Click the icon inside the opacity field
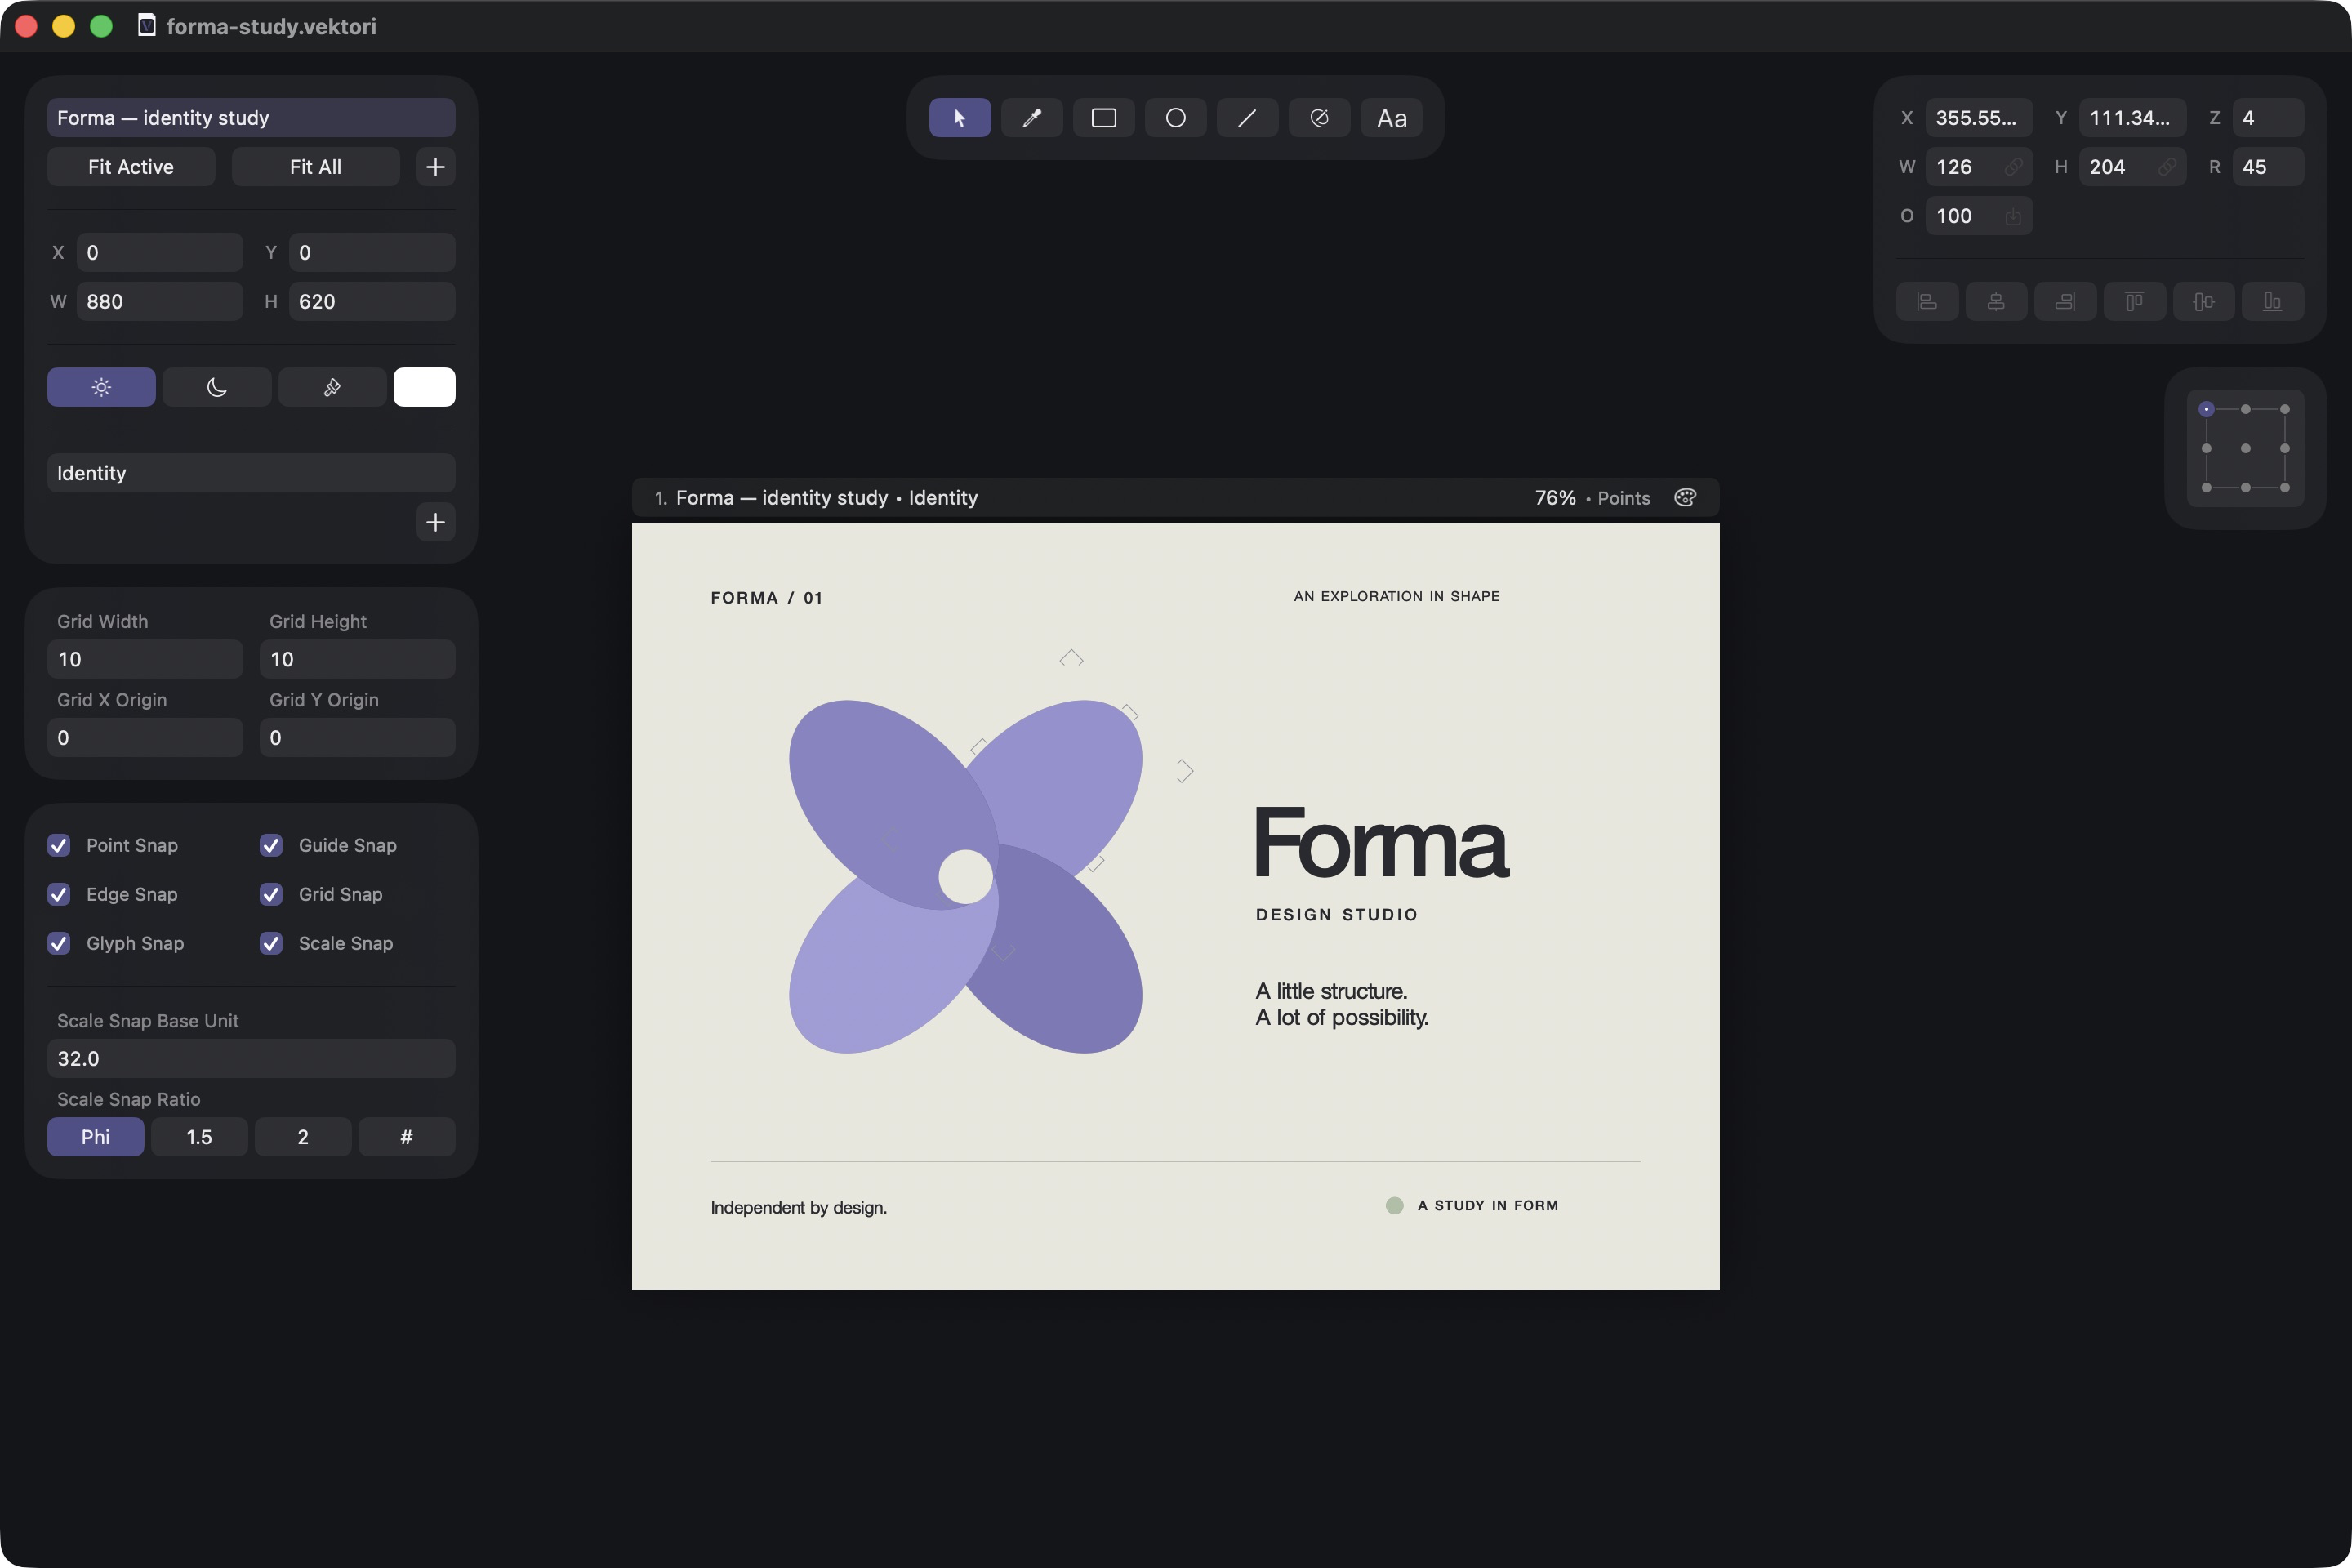2352x1568 pixels. click(2013, 216)
